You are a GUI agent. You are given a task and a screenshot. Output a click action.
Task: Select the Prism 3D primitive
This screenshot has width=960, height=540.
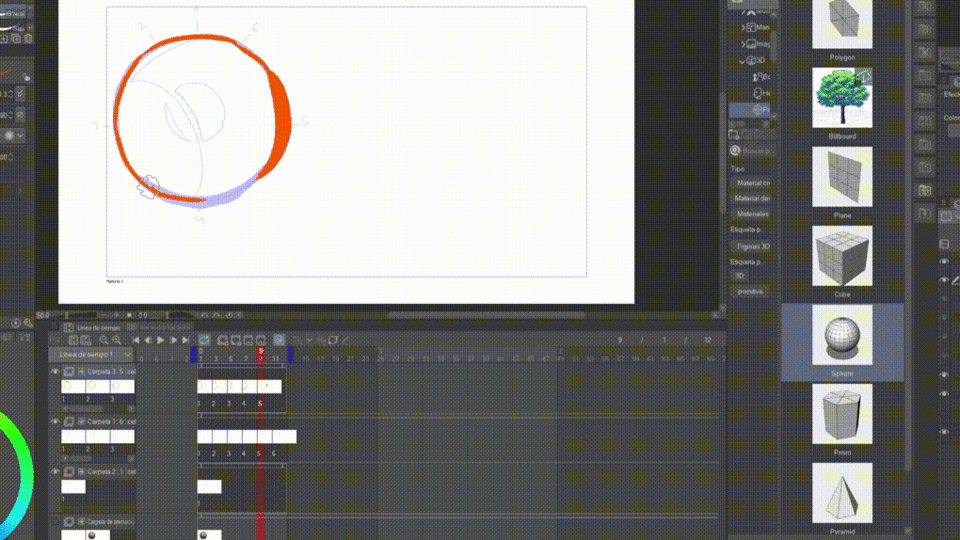coord(842,414)
